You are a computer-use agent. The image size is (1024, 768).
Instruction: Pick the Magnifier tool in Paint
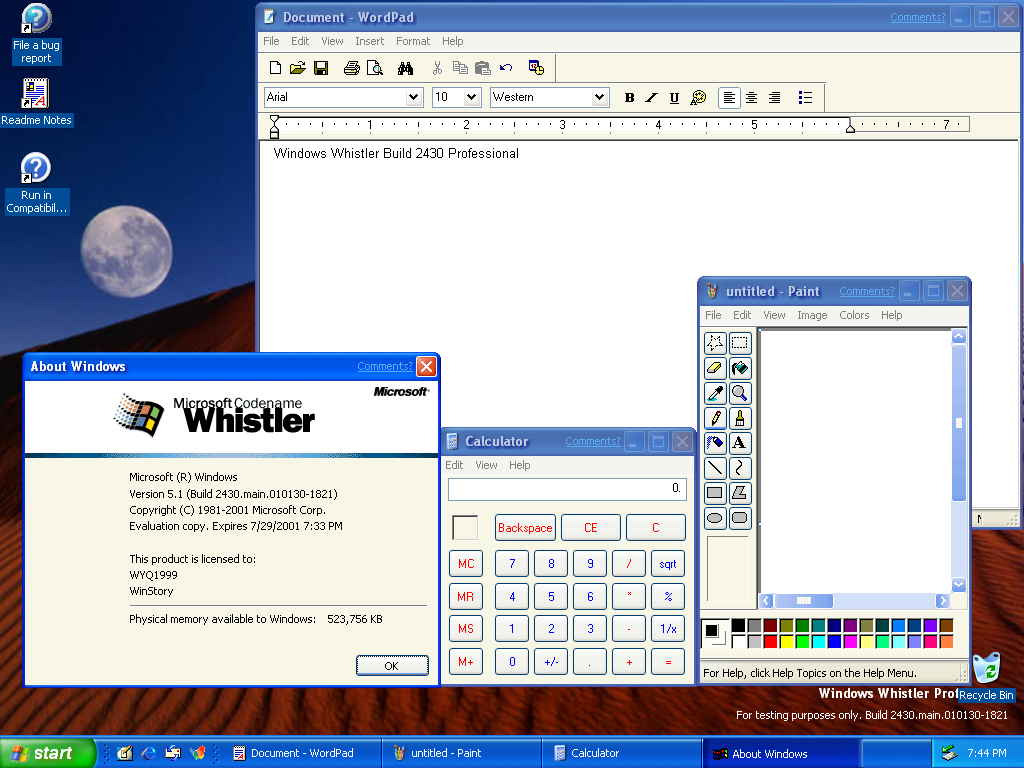coord(740,393)
